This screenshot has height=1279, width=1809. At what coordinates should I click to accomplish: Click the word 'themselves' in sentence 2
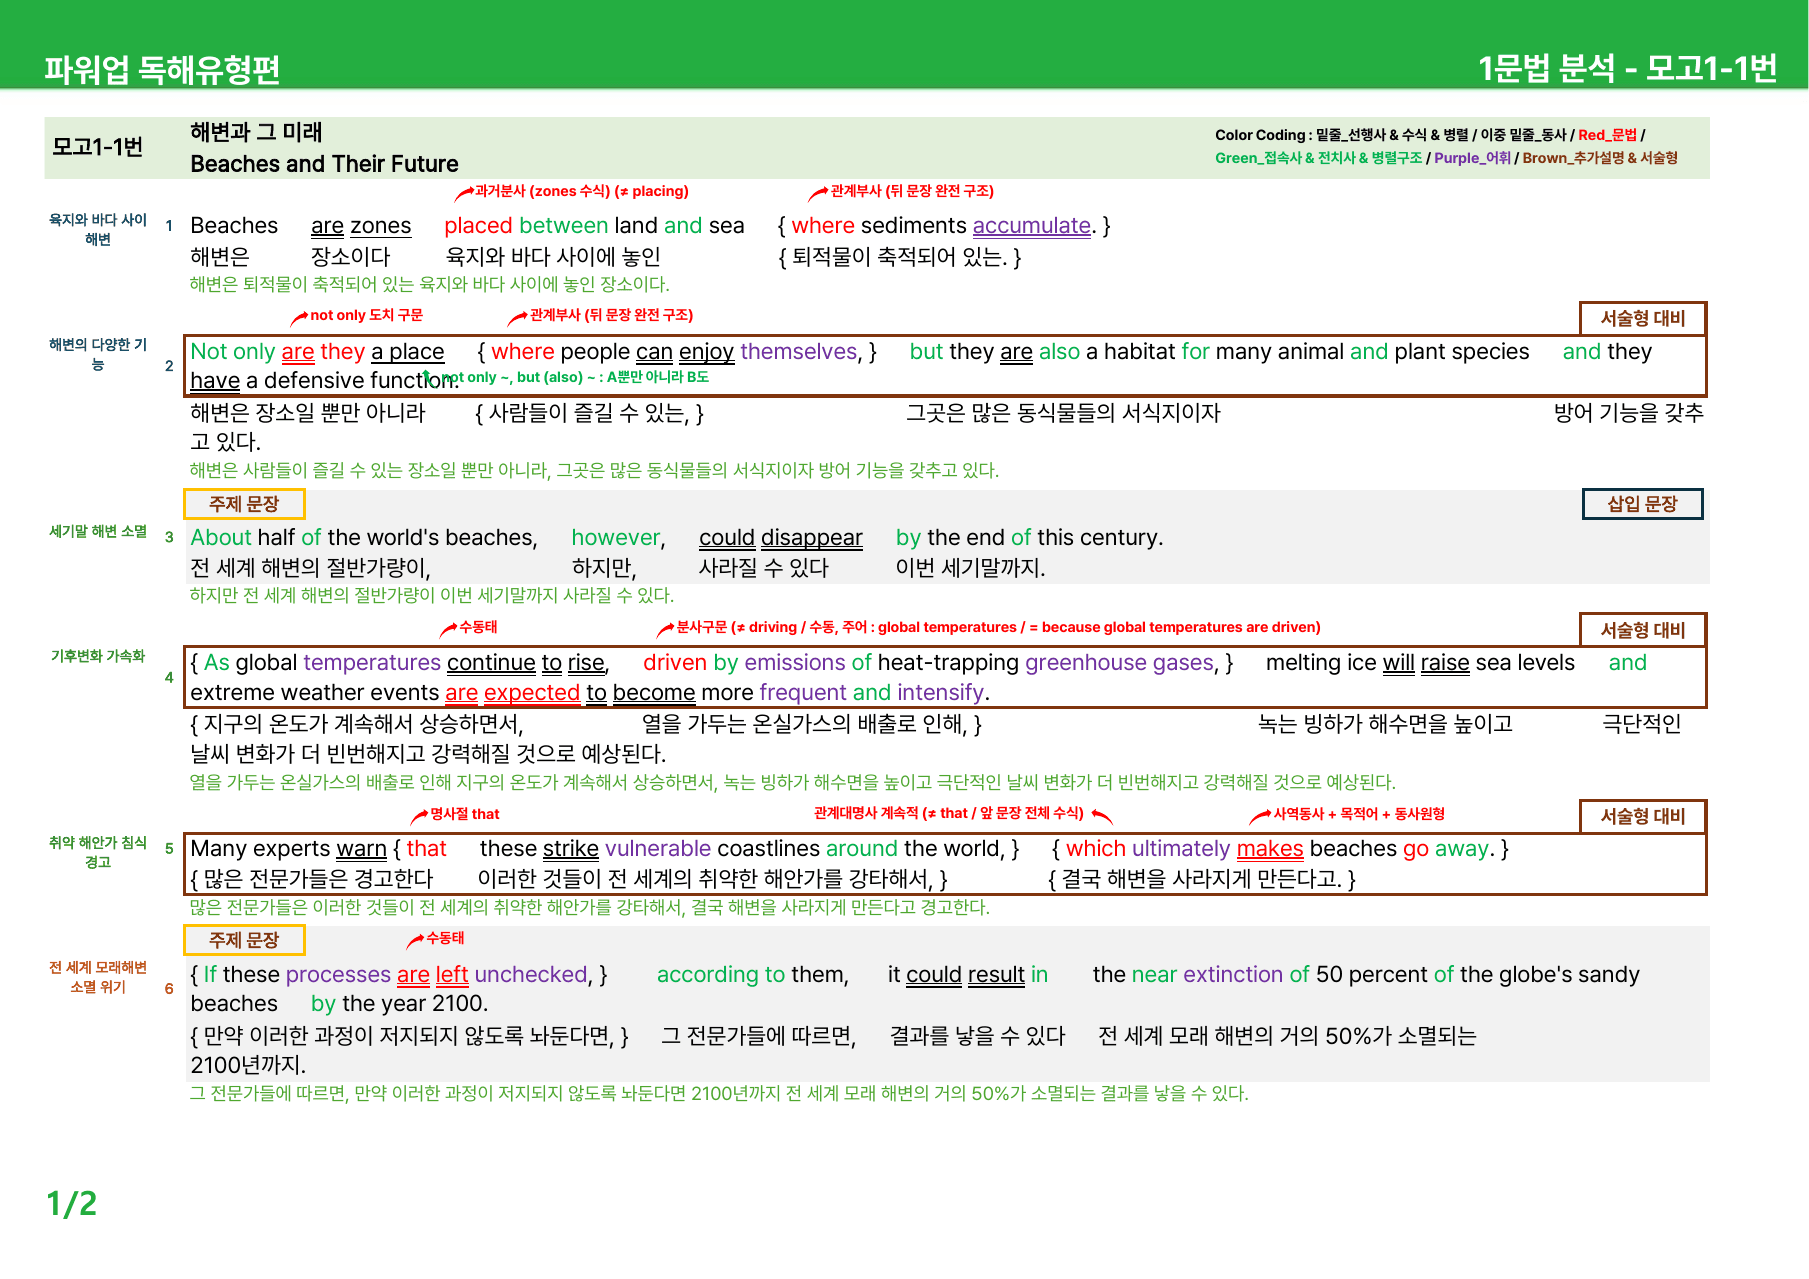pyautogui.click(x=799, y=352)
